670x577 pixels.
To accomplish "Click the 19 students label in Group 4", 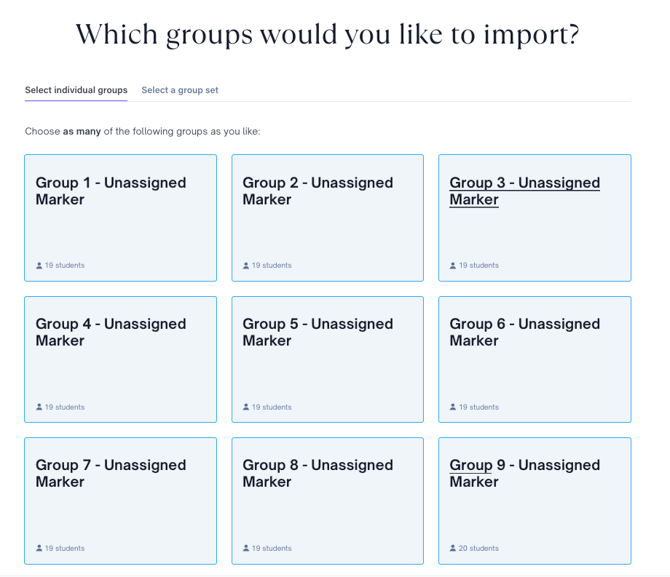I will click(x=65, y=408).
